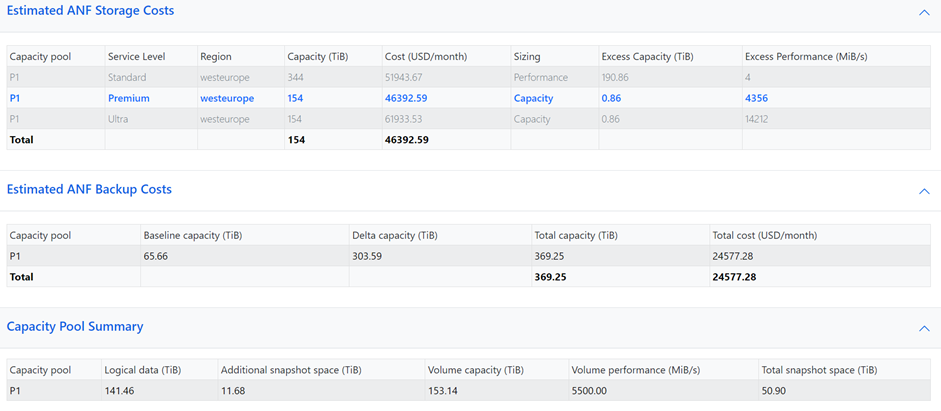Click the Cost (USD/month) column header

click(x=425, y=56)
